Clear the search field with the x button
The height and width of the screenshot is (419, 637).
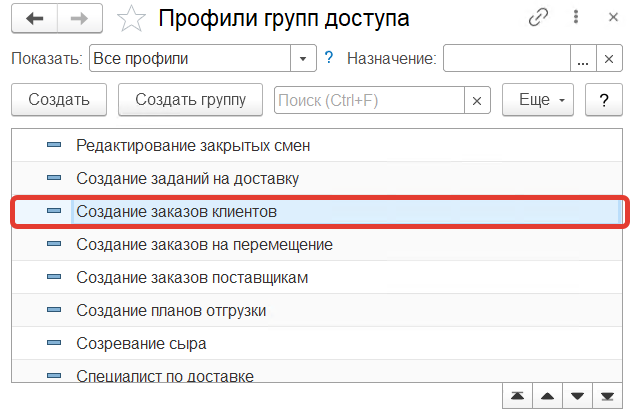(x=477, y=100)
